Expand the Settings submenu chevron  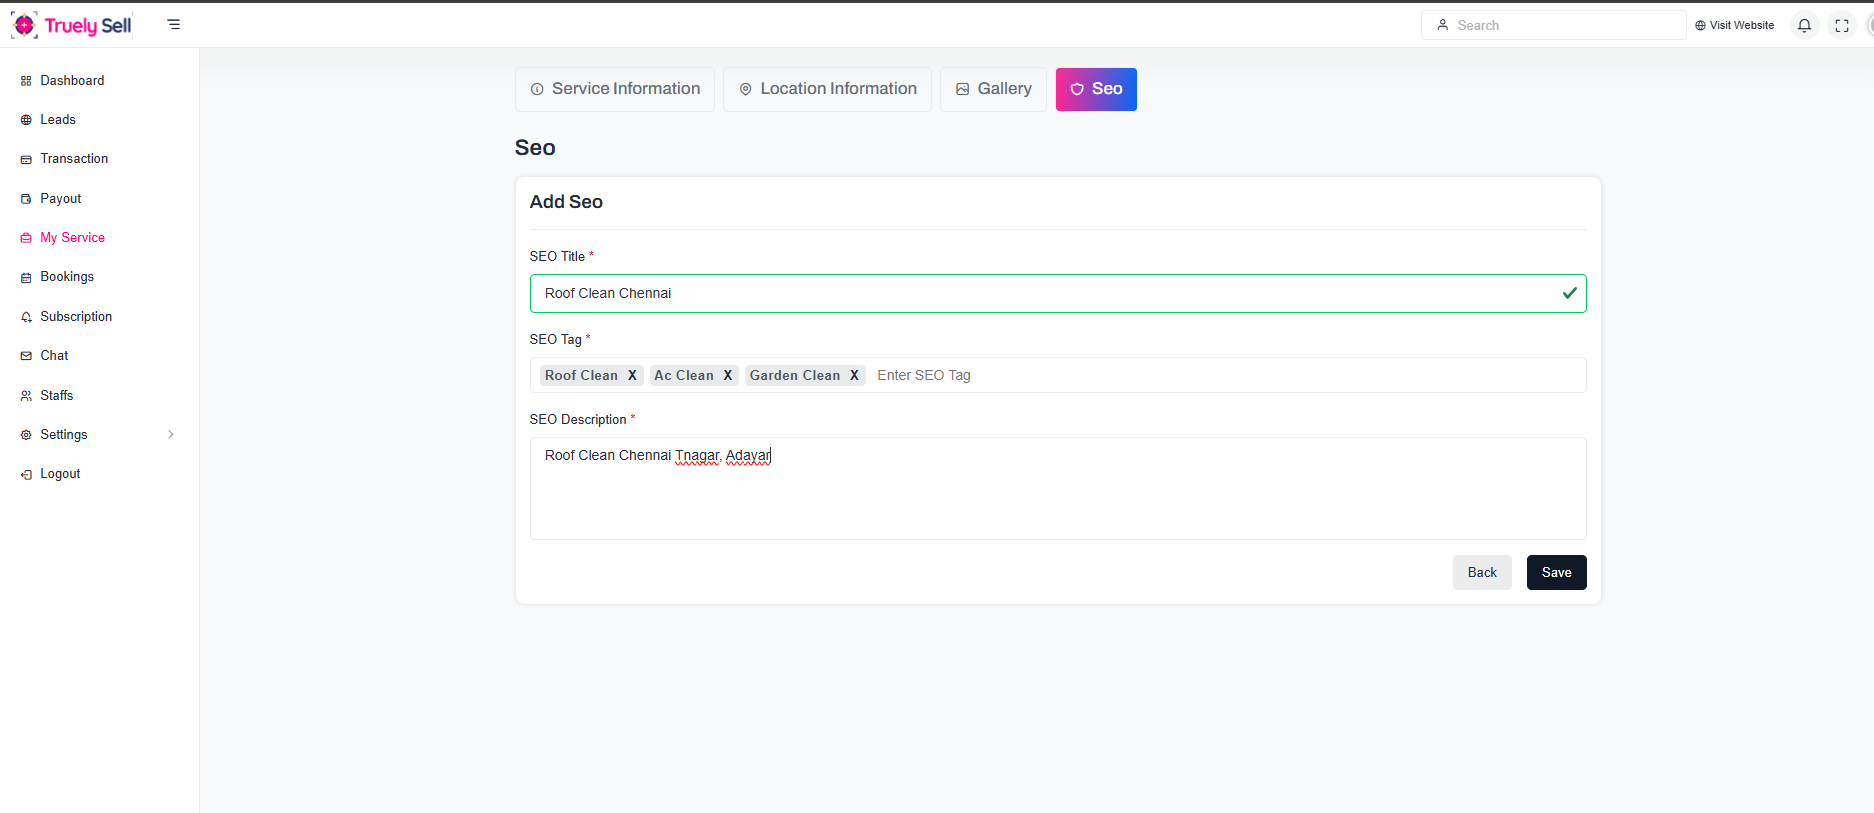coord(171,435)
